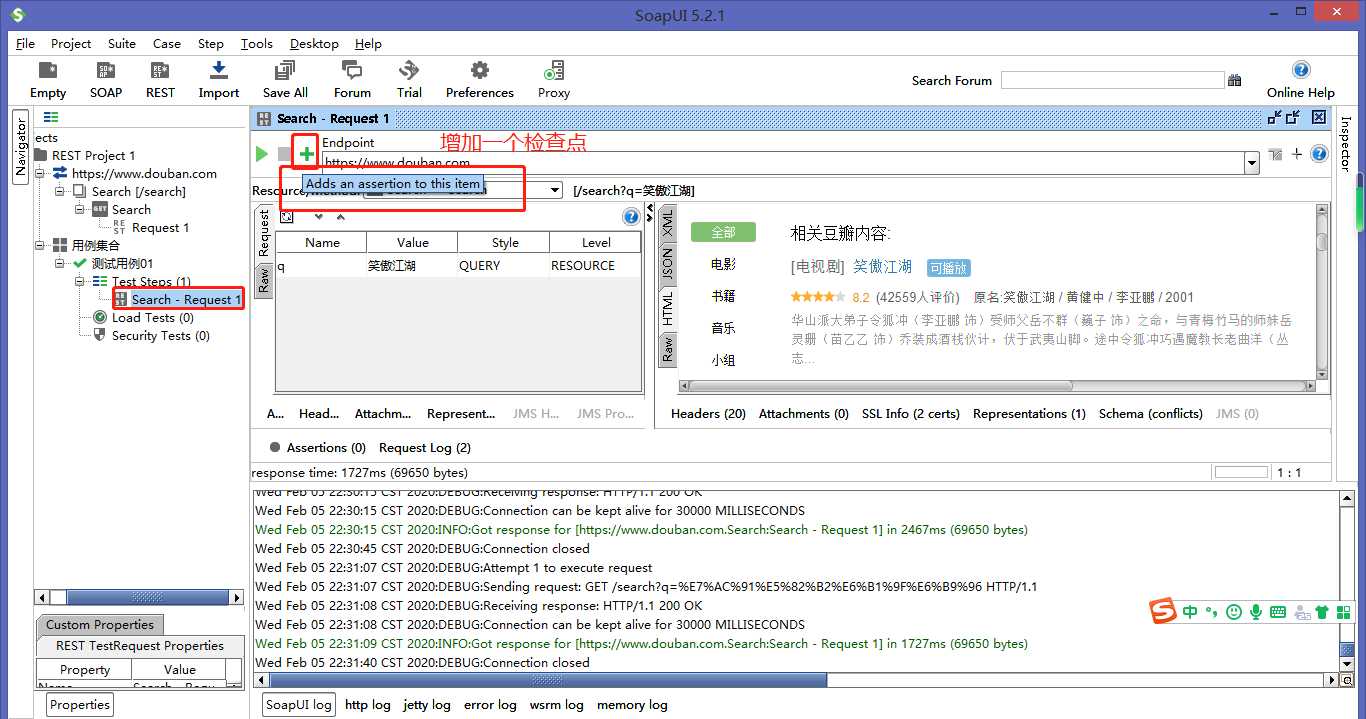Viewport: 1366px width, 719px height.
Task: Click the forum search binoculars icon
Action: 1234,80
